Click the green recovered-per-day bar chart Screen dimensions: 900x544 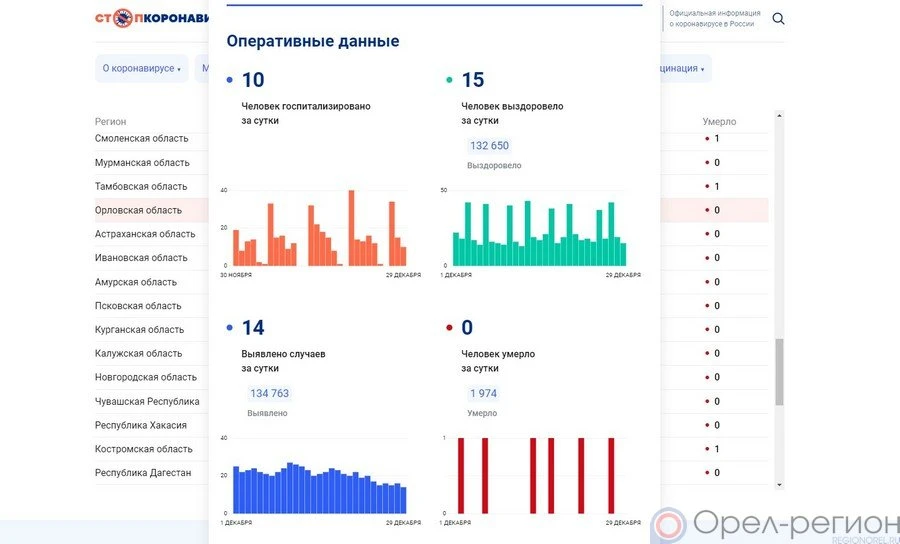tap(539, 232)
